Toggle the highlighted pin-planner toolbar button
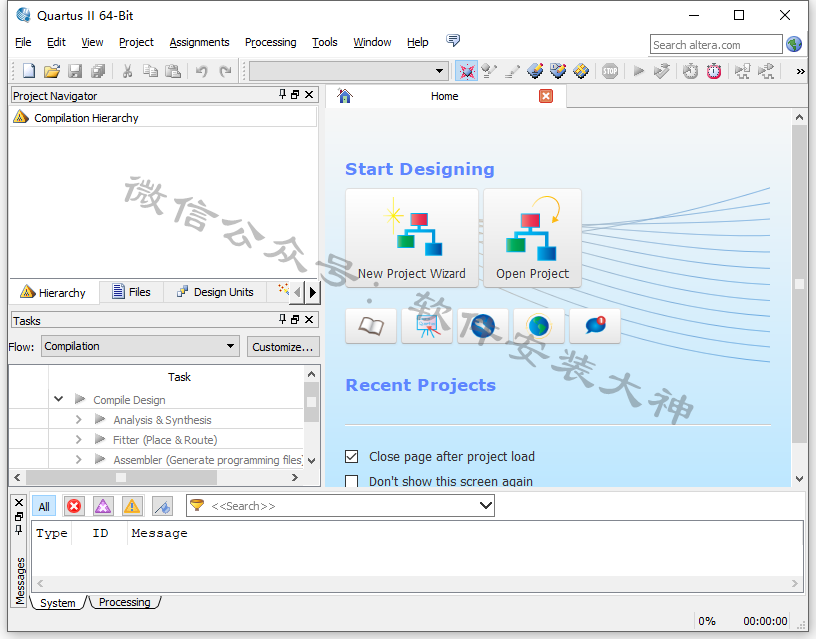Image resolution: width=816 pixels, height=639 pixels. tap(467, 71)
